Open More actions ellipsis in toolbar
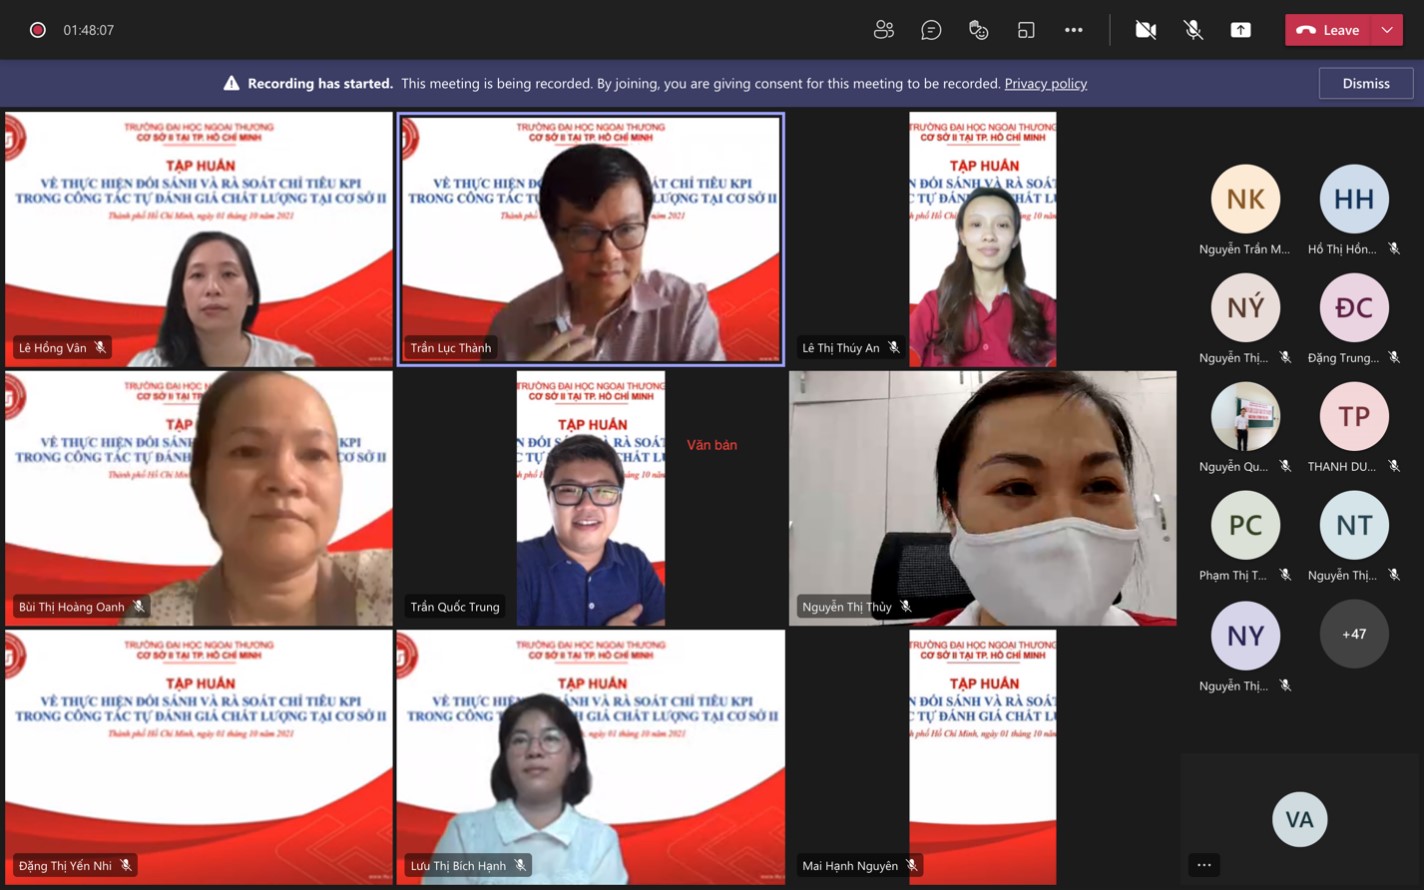Viewport: 1424px width, 890px height. 1074,30
